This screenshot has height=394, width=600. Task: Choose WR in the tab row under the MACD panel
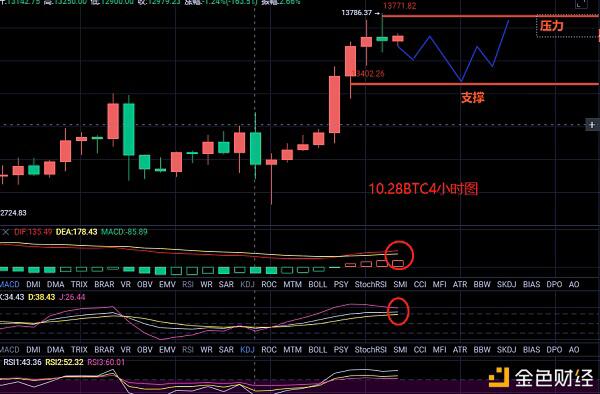tap(206, 284)
